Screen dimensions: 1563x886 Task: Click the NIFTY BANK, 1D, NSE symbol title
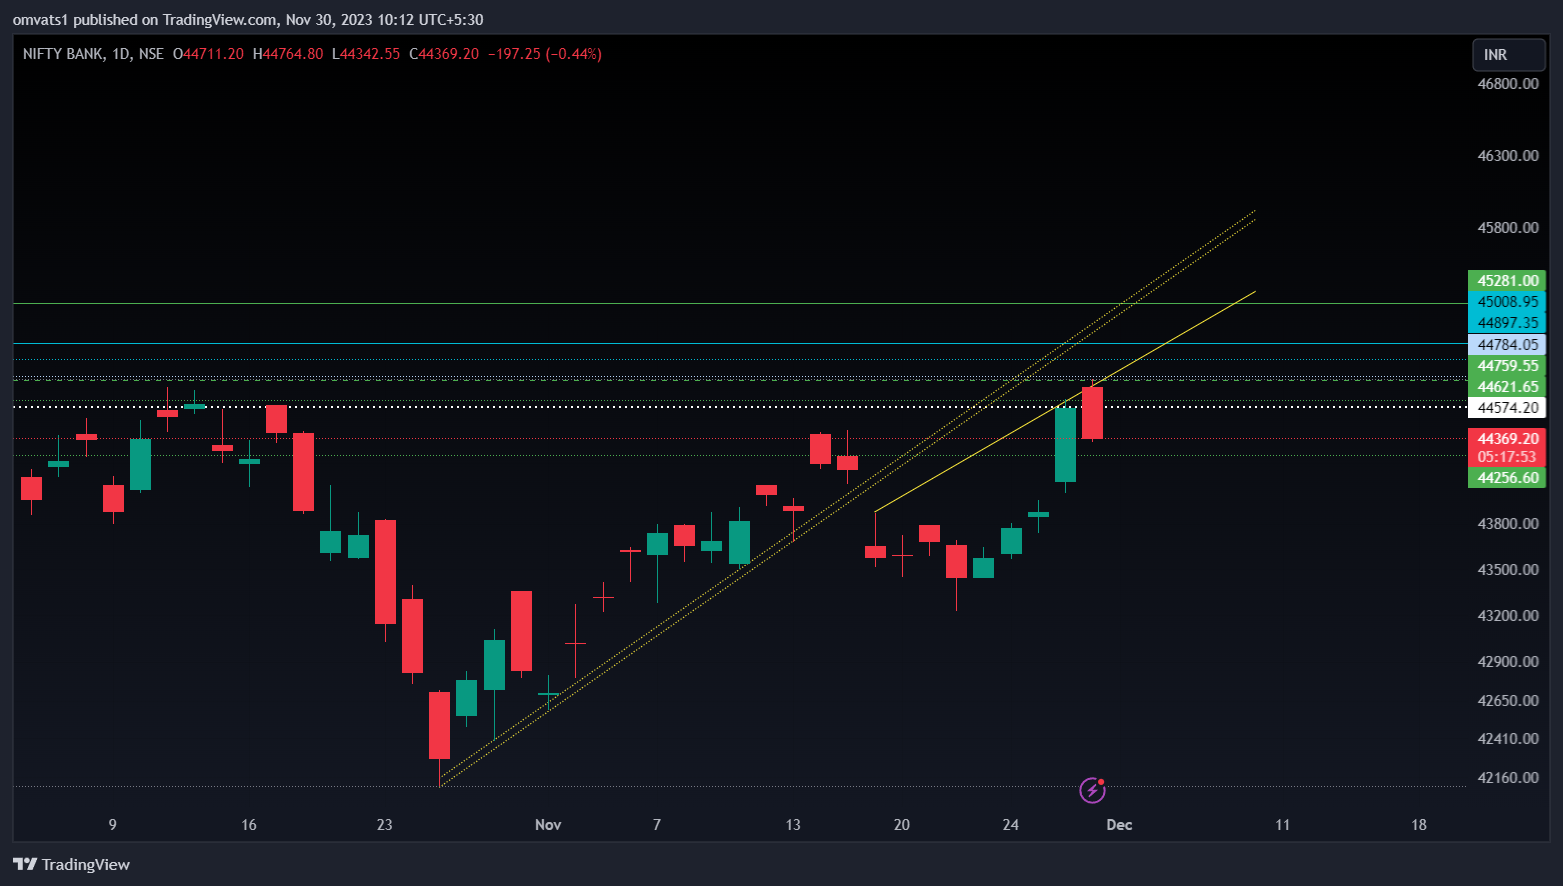pyautogui.click(x=93, y=54)
